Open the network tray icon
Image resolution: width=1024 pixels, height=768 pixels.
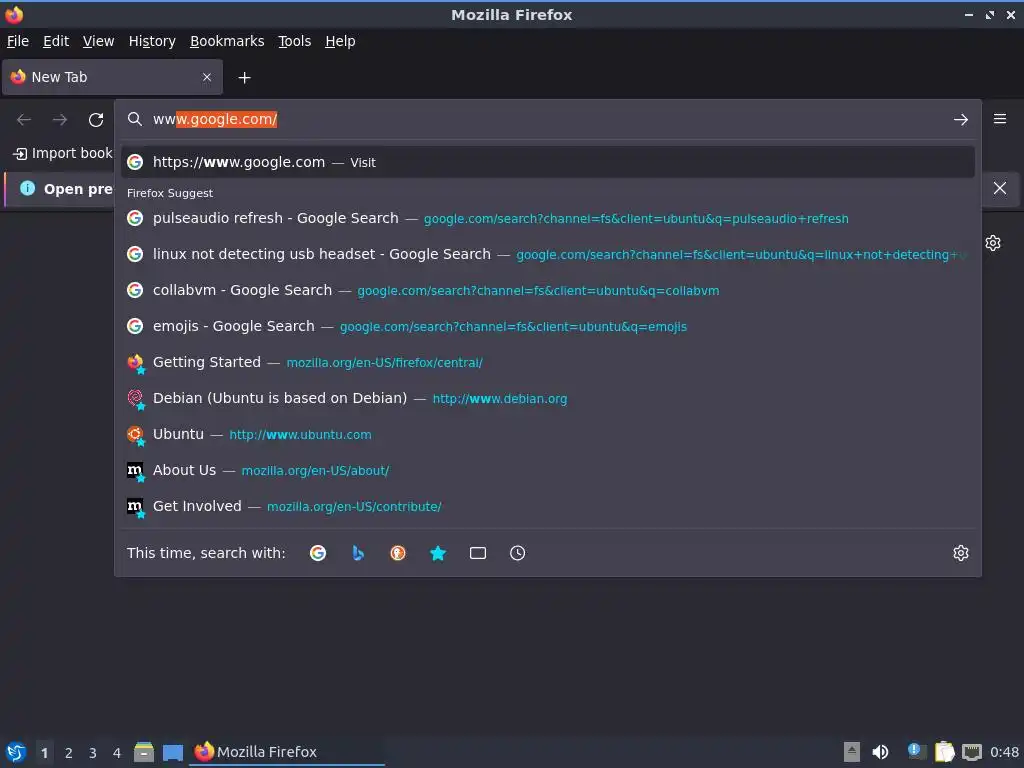[972, 752]
